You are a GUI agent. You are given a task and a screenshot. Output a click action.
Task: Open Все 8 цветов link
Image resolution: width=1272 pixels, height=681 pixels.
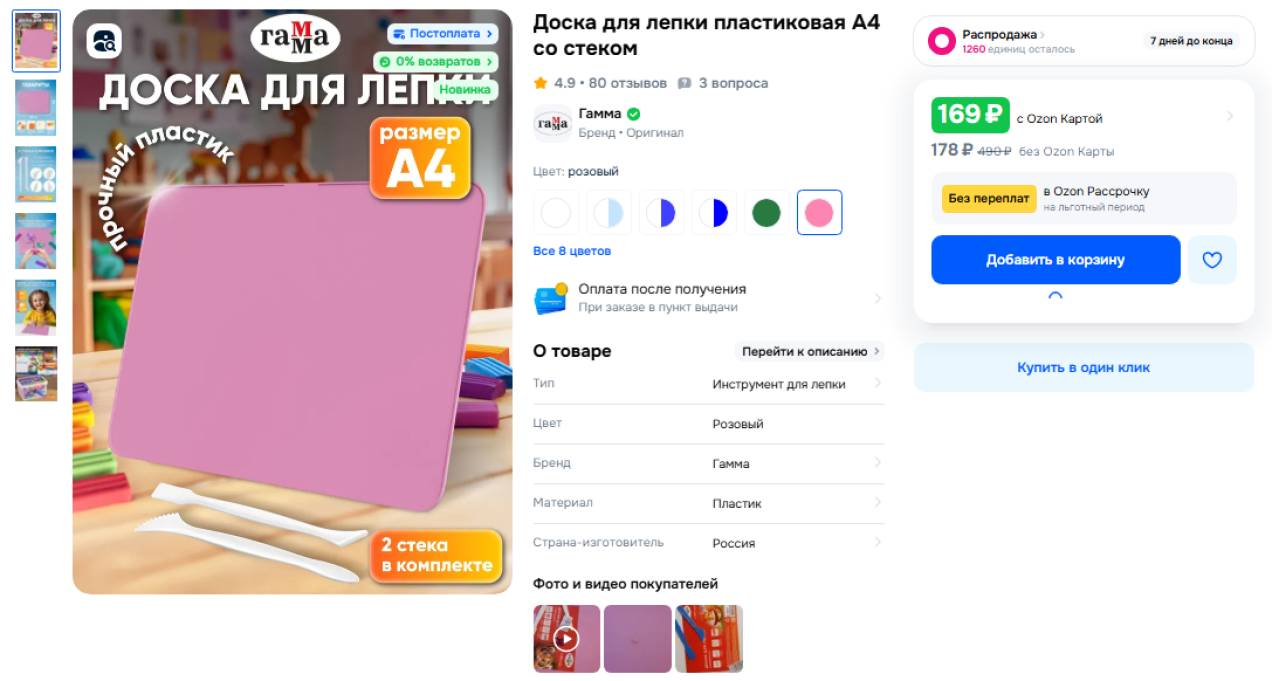click(x=572, y=251)
